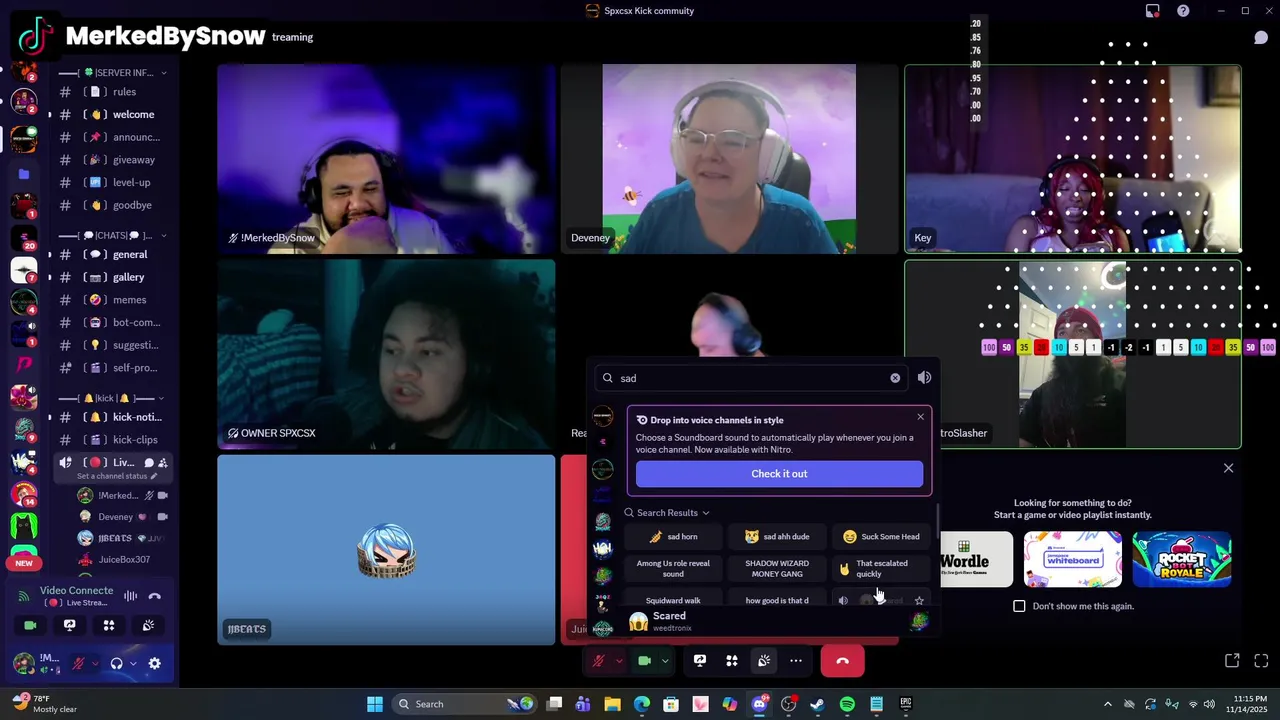This screenshot has height=720, width=1280.
Task: Toggle camera in the sidebar voice panel
Action: click(30, 625)
